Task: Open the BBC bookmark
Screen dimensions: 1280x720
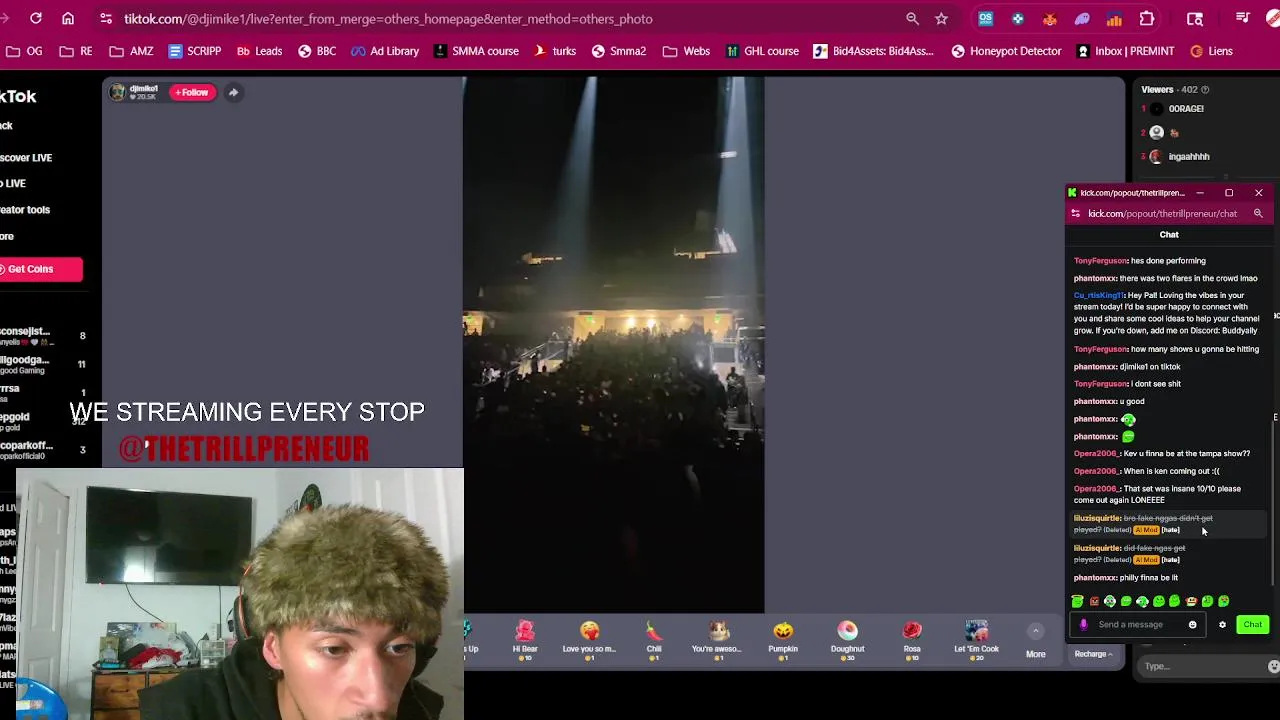Action: point(317,51)
